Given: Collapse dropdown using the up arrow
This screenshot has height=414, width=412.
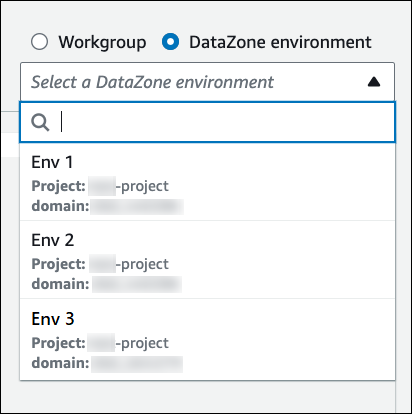Looking at the screenshot, I should 374,82.
